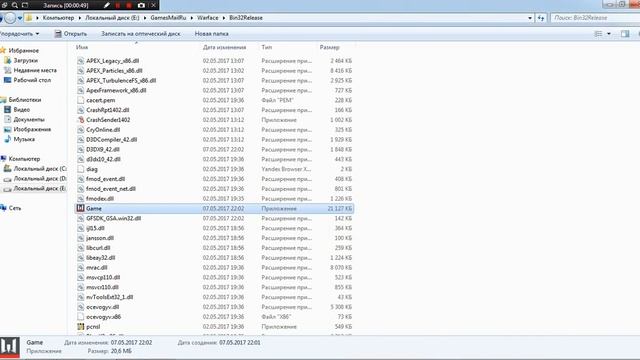Click Локальный диск (E:) in the breadcrumb
Screen dimensions: 640x360
click(112, 18)
